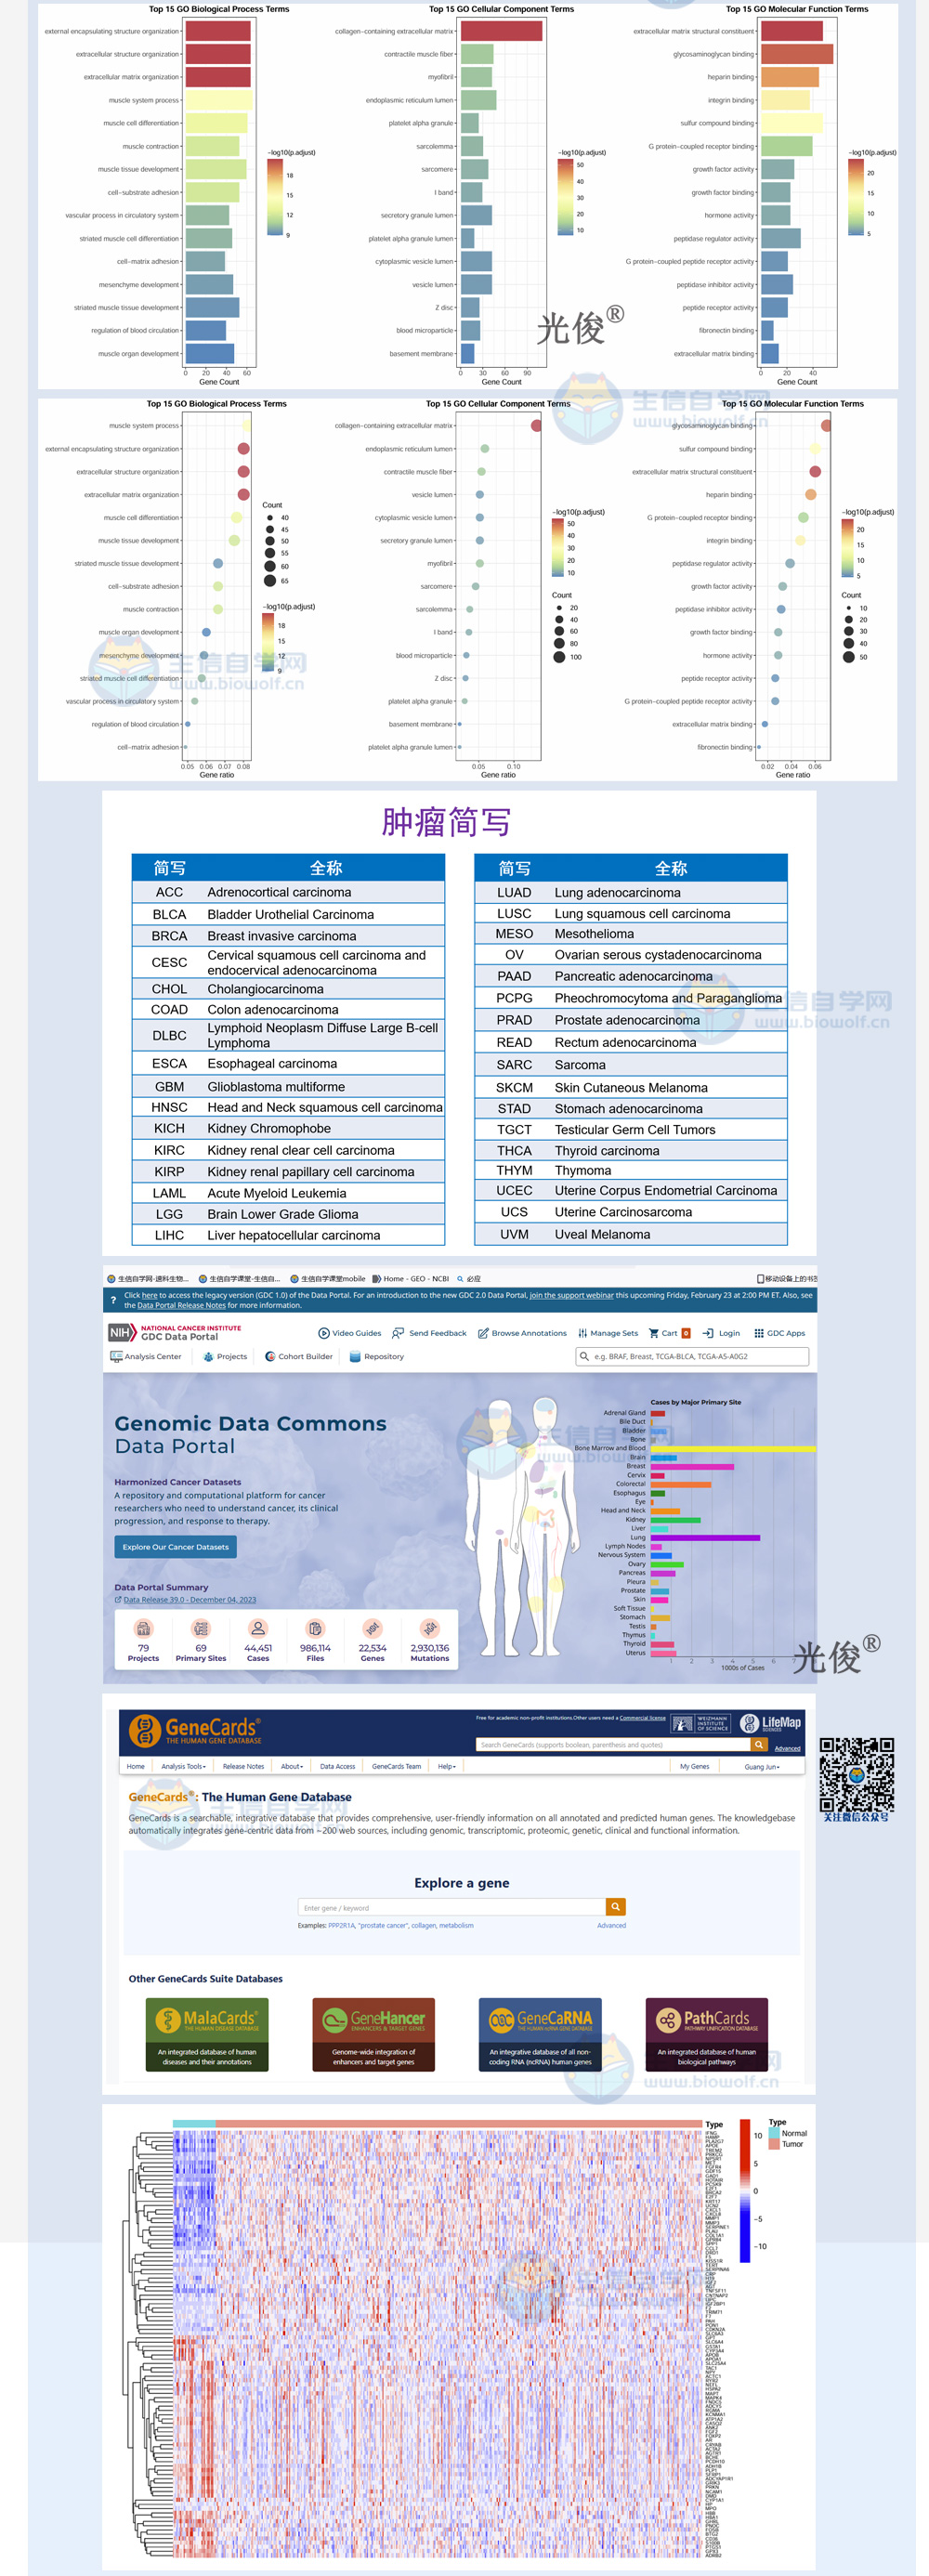Open the MalaCards database thumbnail
This screenshot has height=2576, width=929.
click(x=207, y=2034)
